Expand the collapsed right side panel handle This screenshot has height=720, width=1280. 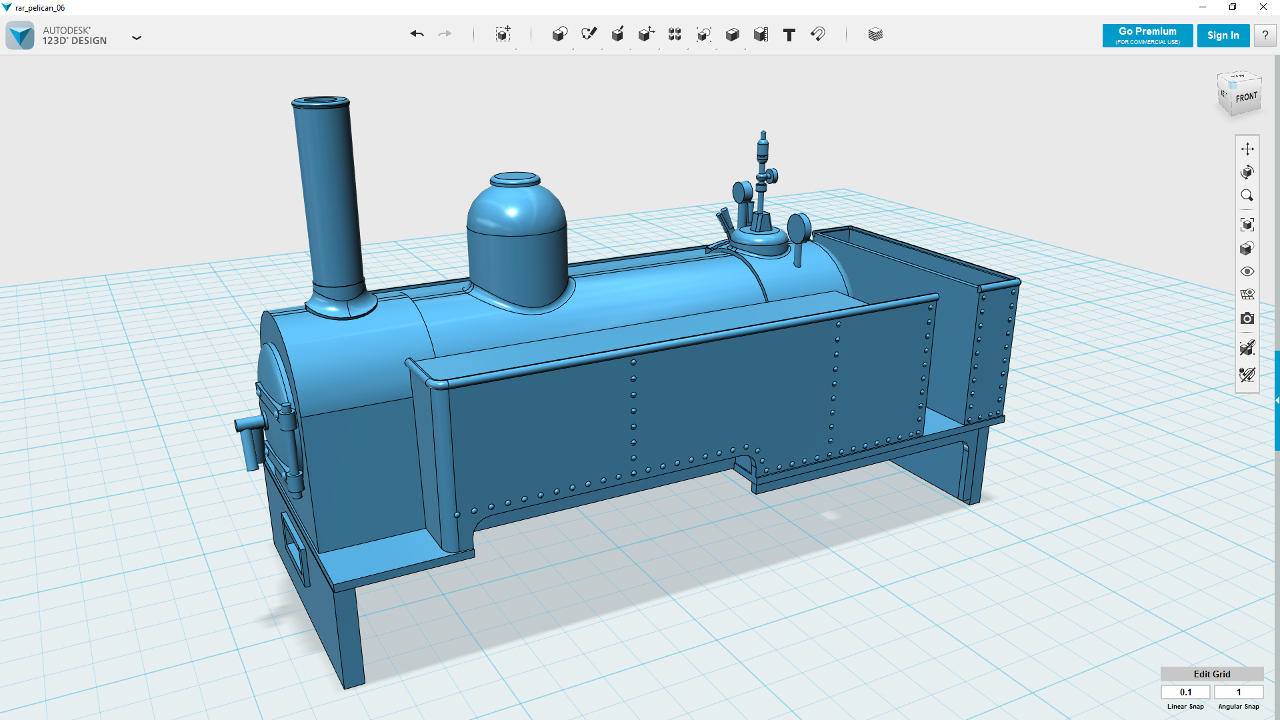coord(1277,400)
